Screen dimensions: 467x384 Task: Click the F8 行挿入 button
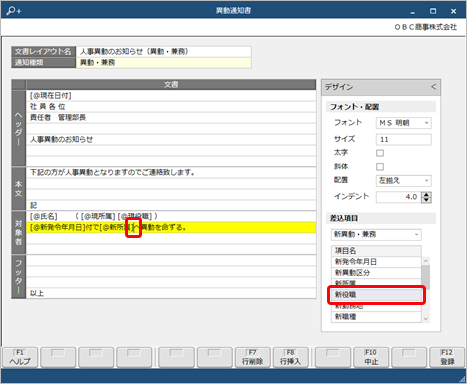(x=290, y=357)
